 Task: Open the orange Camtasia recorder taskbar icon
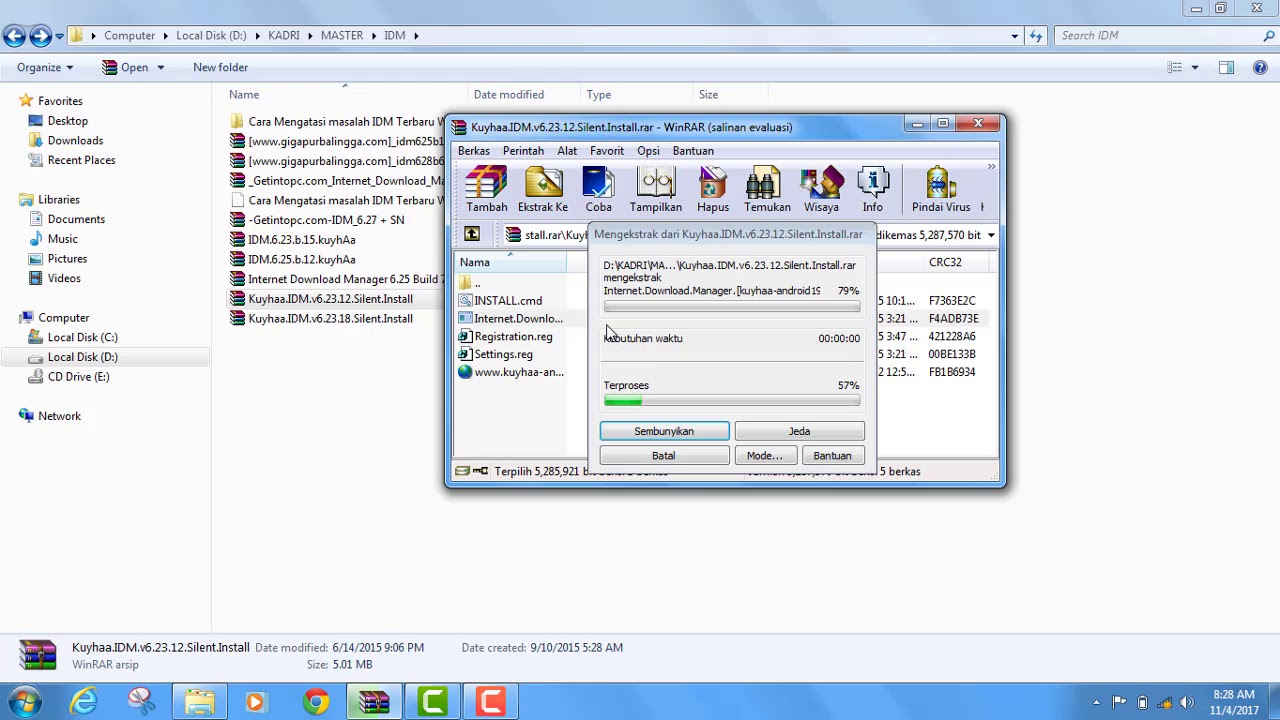[490, 702]
